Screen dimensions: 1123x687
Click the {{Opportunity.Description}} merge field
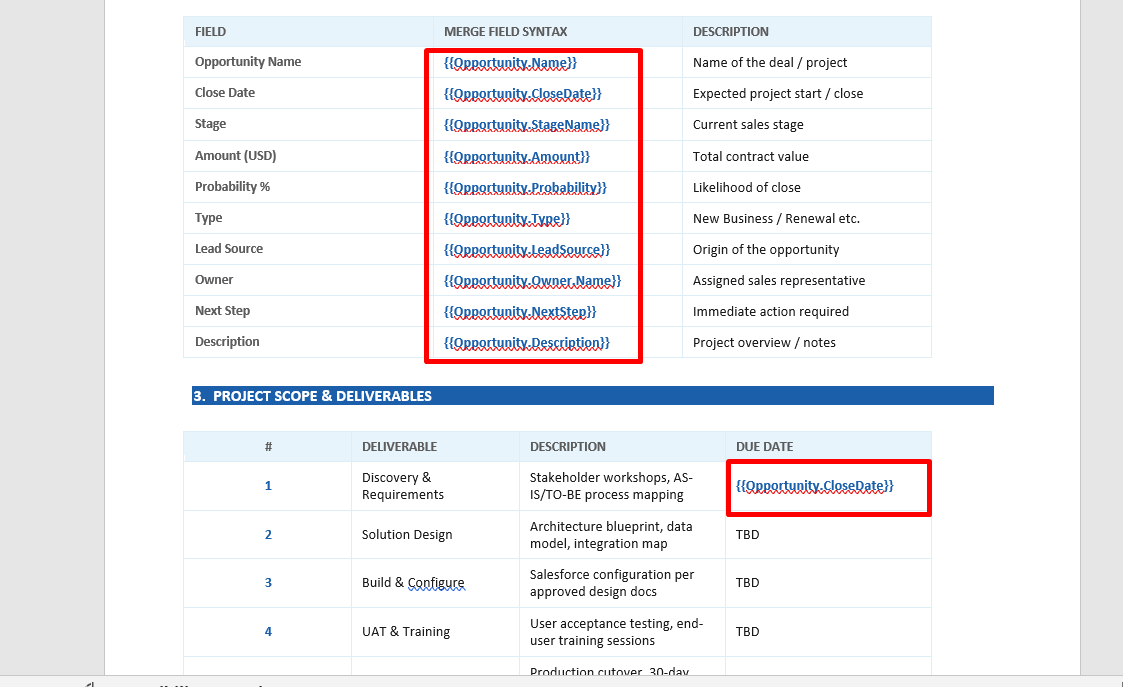(x=526, y=342)
